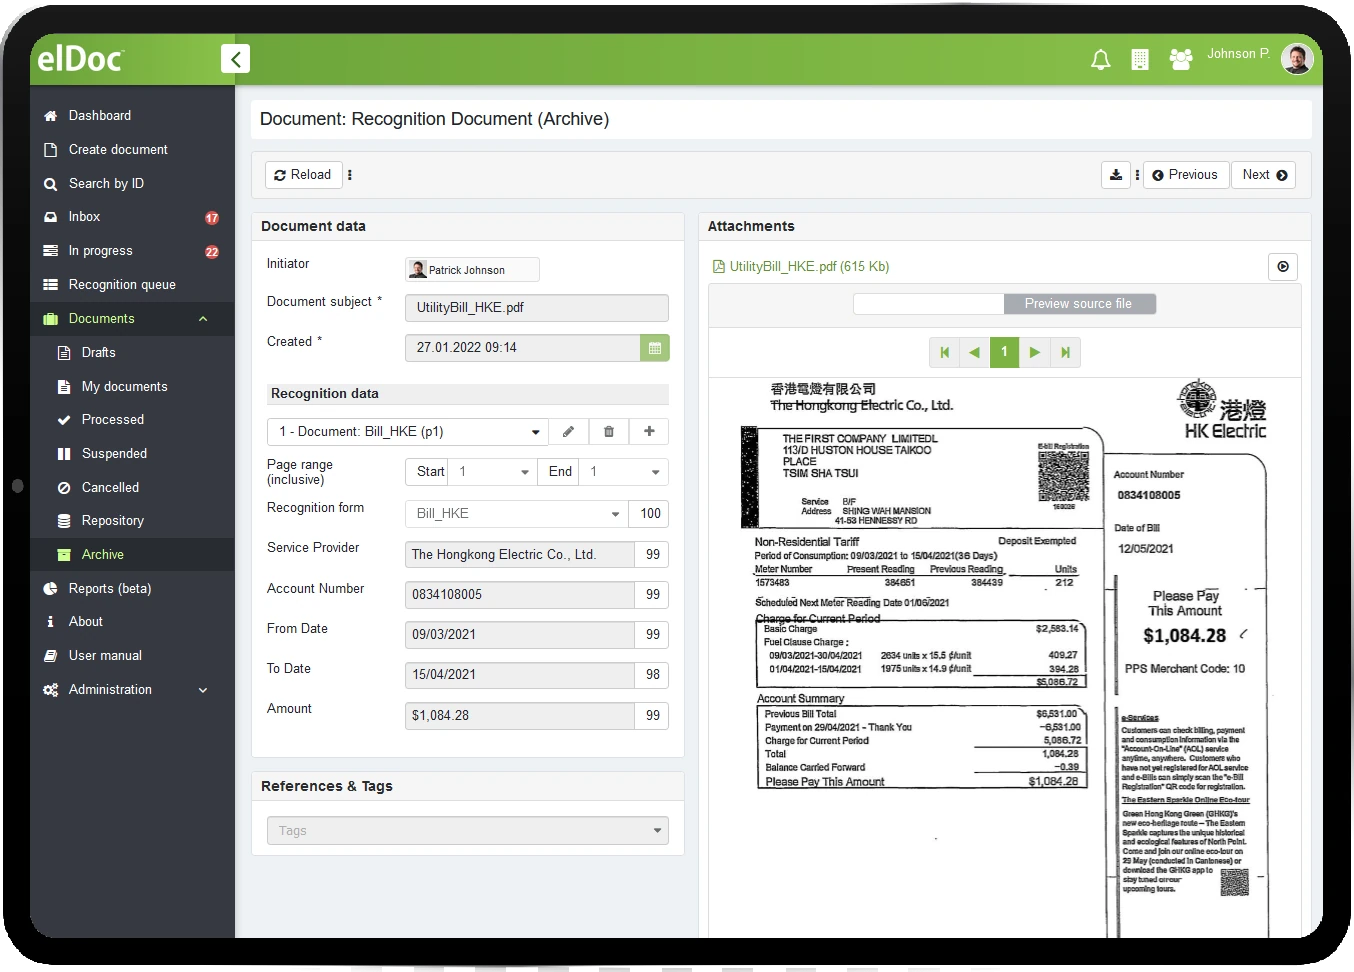Expand the Administration menu

coord(132,690)
